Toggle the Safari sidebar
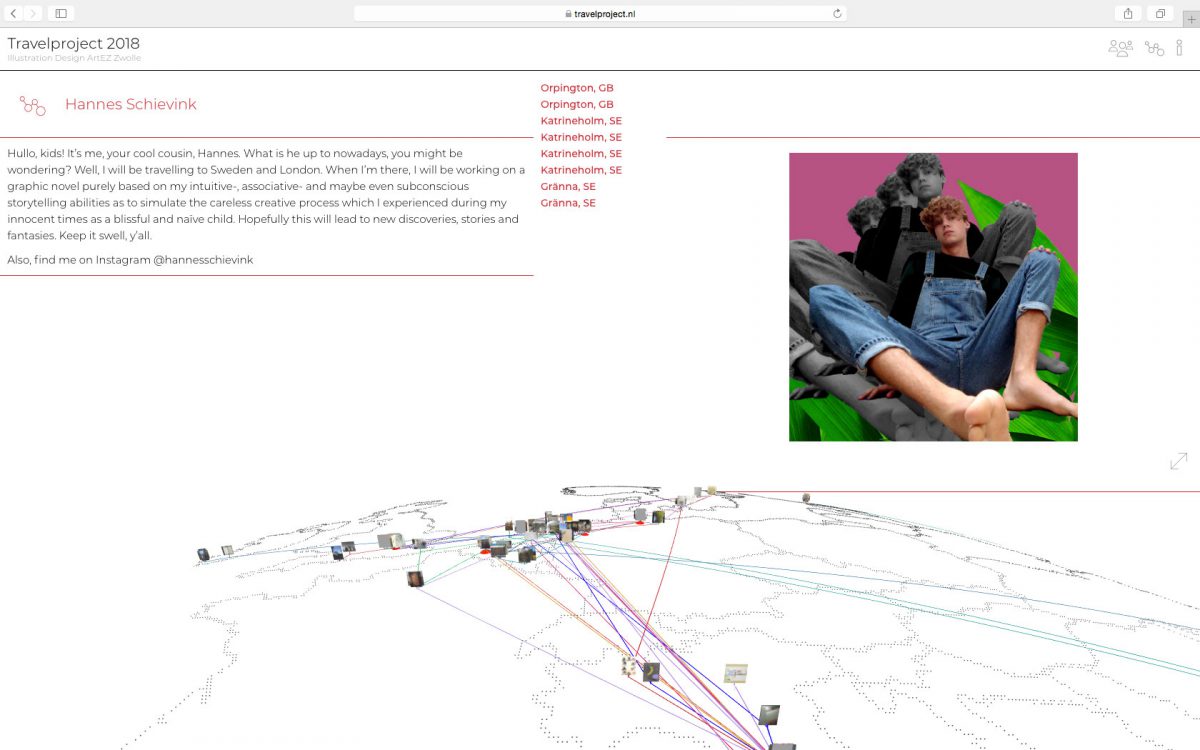 [61, 13]
